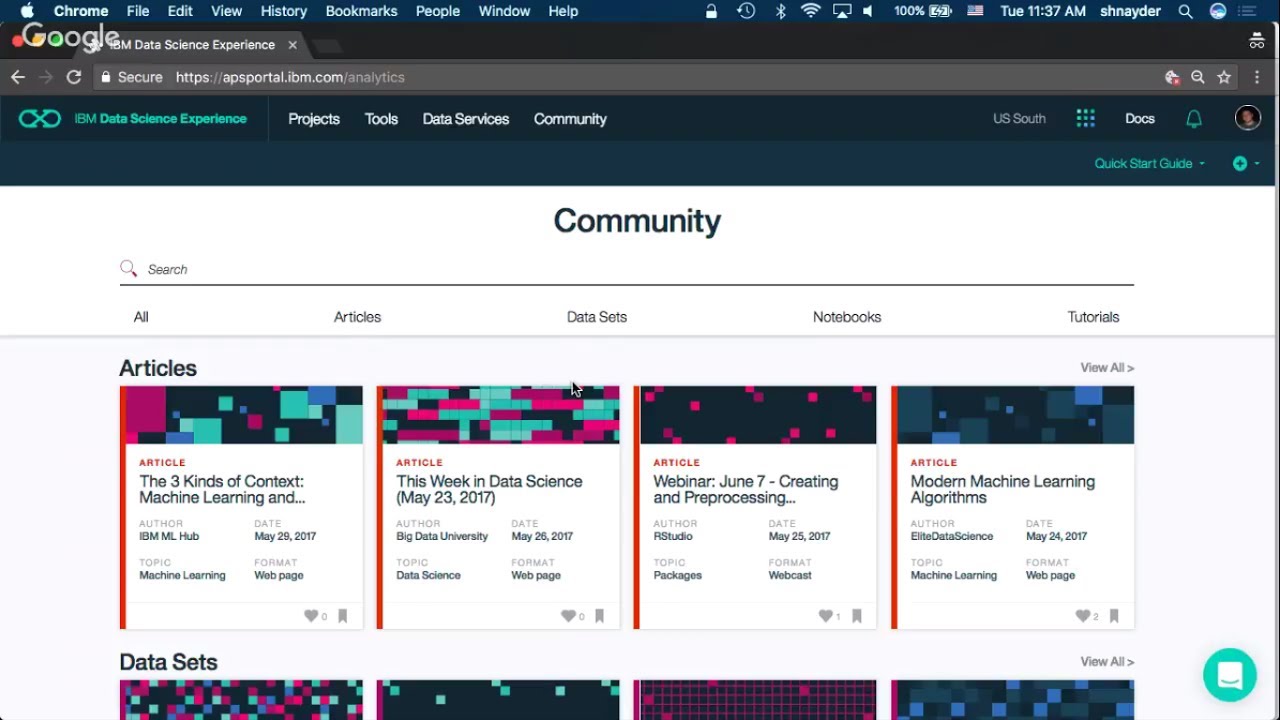View all Articles

[x=1107, y=368]
